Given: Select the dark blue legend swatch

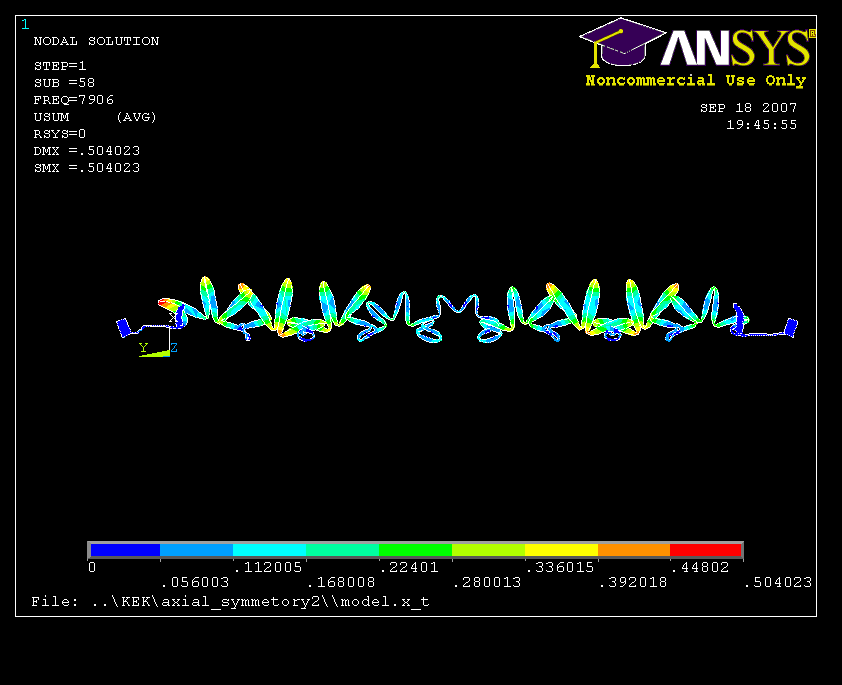Looking at the screenshot, I should (125, 550).
